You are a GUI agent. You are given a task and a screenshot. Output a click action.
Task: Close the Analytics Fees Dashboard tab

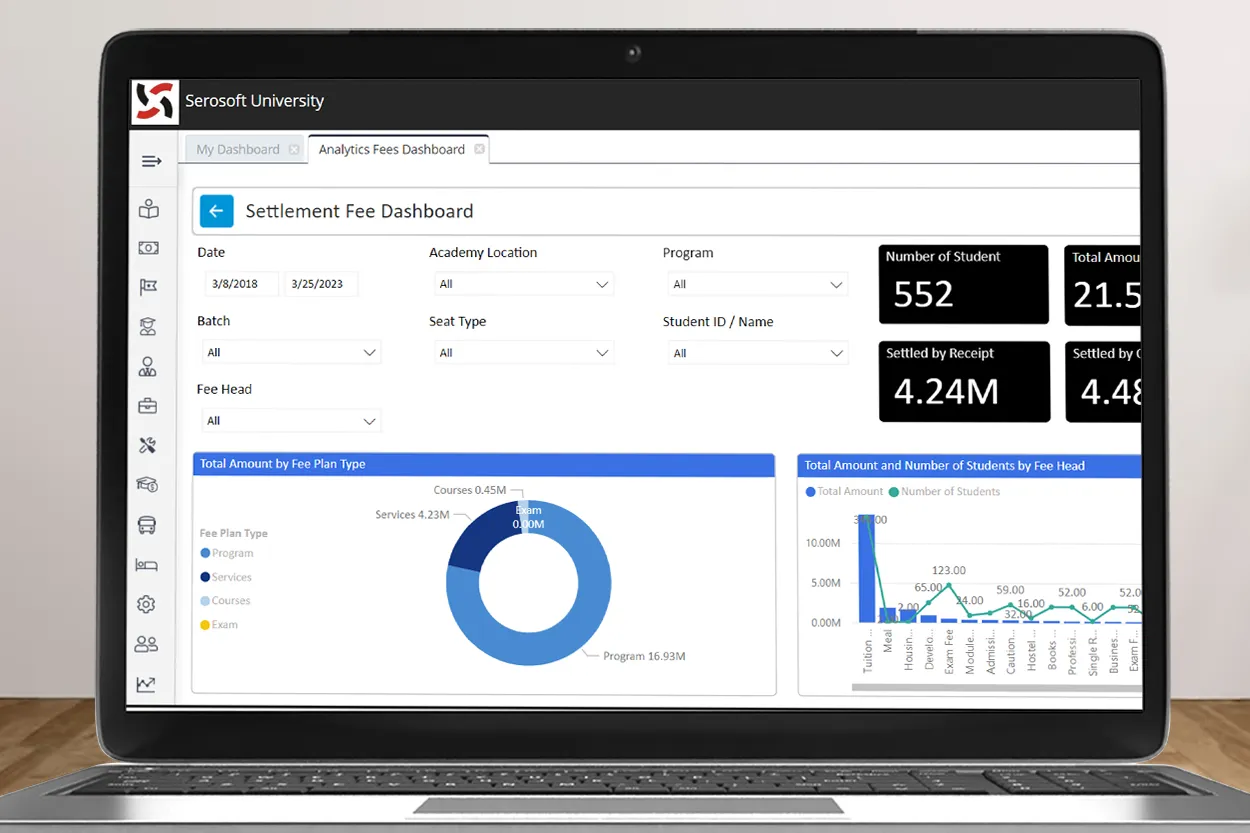pyautogui.click(x=479, y=149)
